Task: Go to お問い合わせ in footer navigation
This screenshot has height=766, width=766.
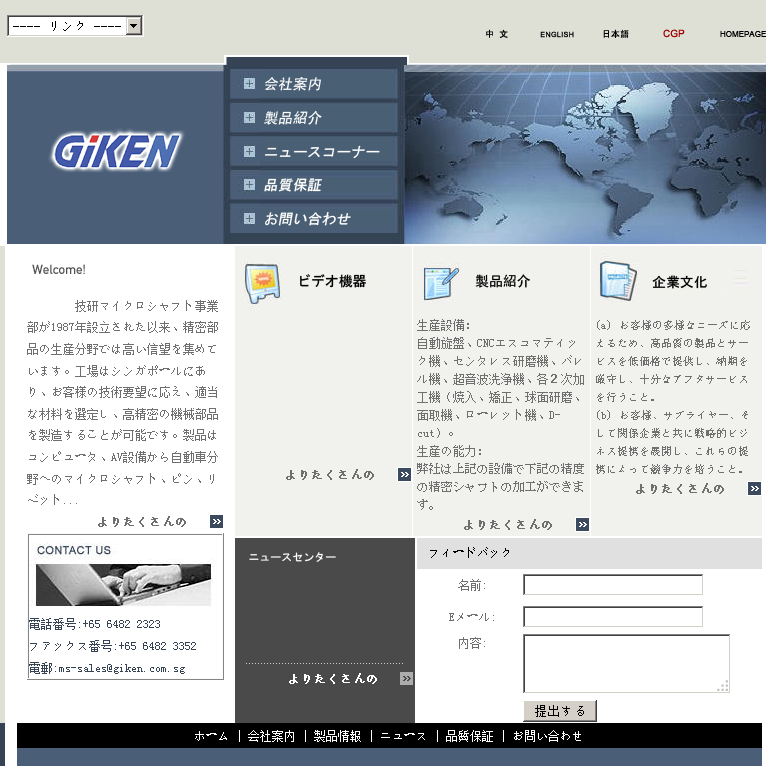Action: pos(547,736)
